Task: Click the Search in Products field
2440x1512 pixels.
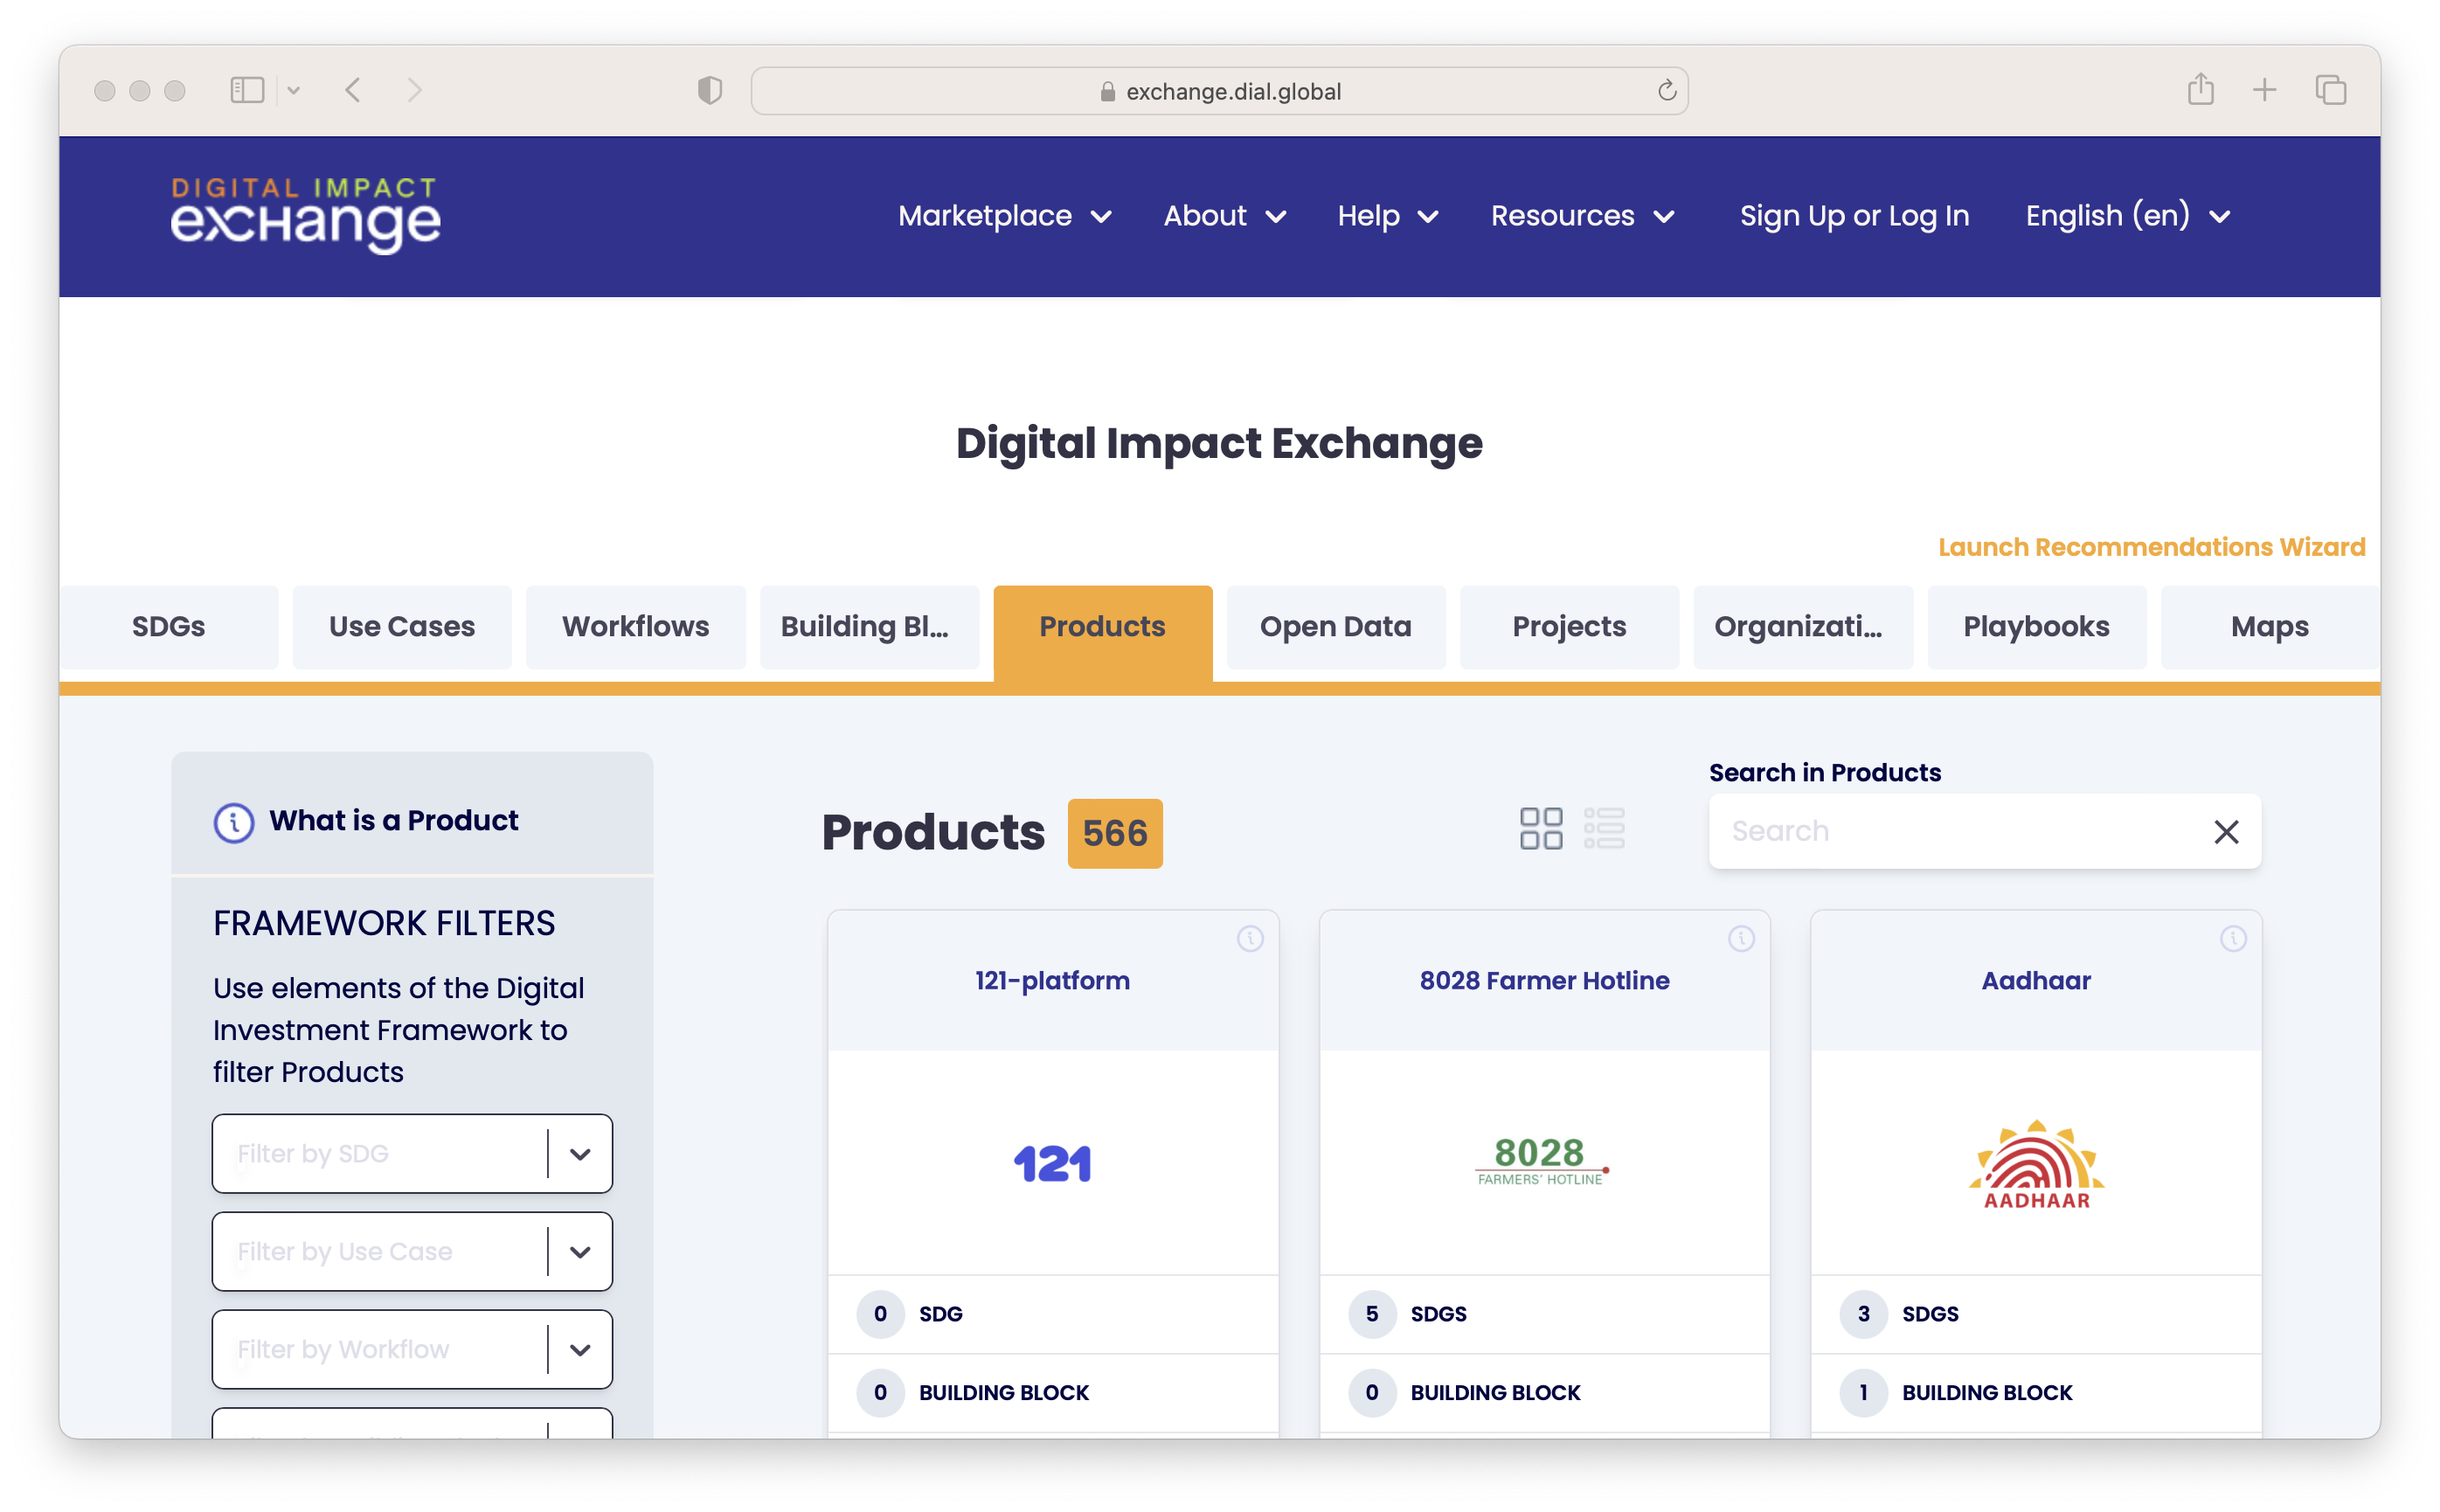Action: [1950, 832]
